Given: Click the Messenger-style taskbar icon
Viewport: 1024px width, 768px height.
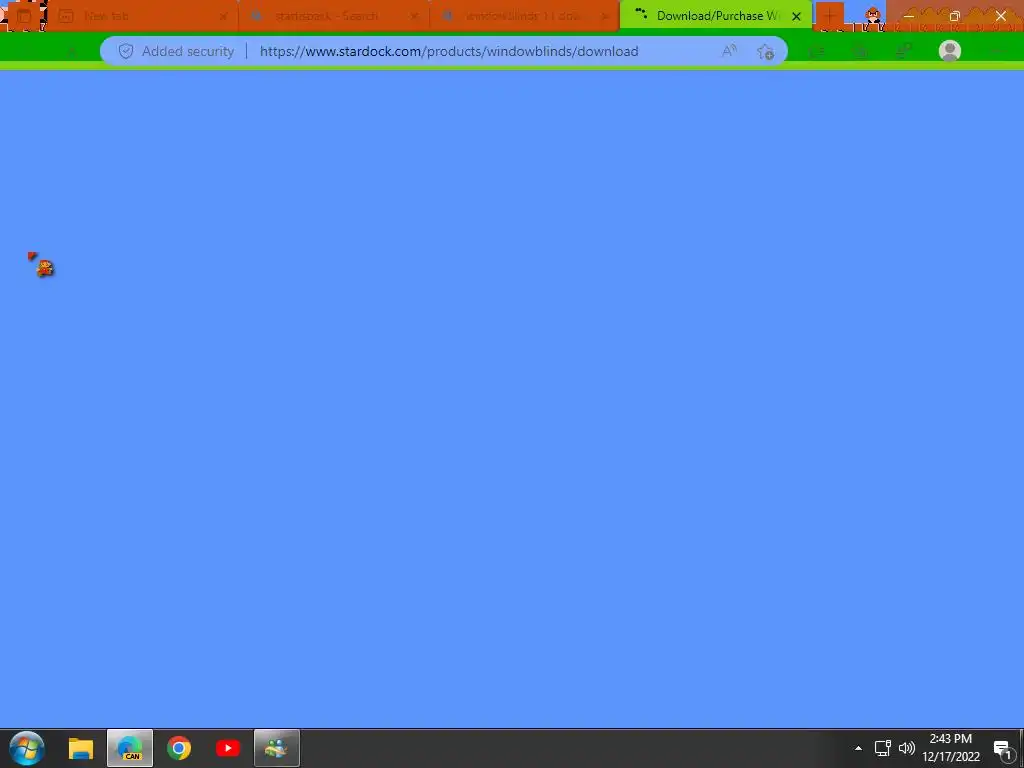Looking at the screenshot, I should [x=276, y=748].
